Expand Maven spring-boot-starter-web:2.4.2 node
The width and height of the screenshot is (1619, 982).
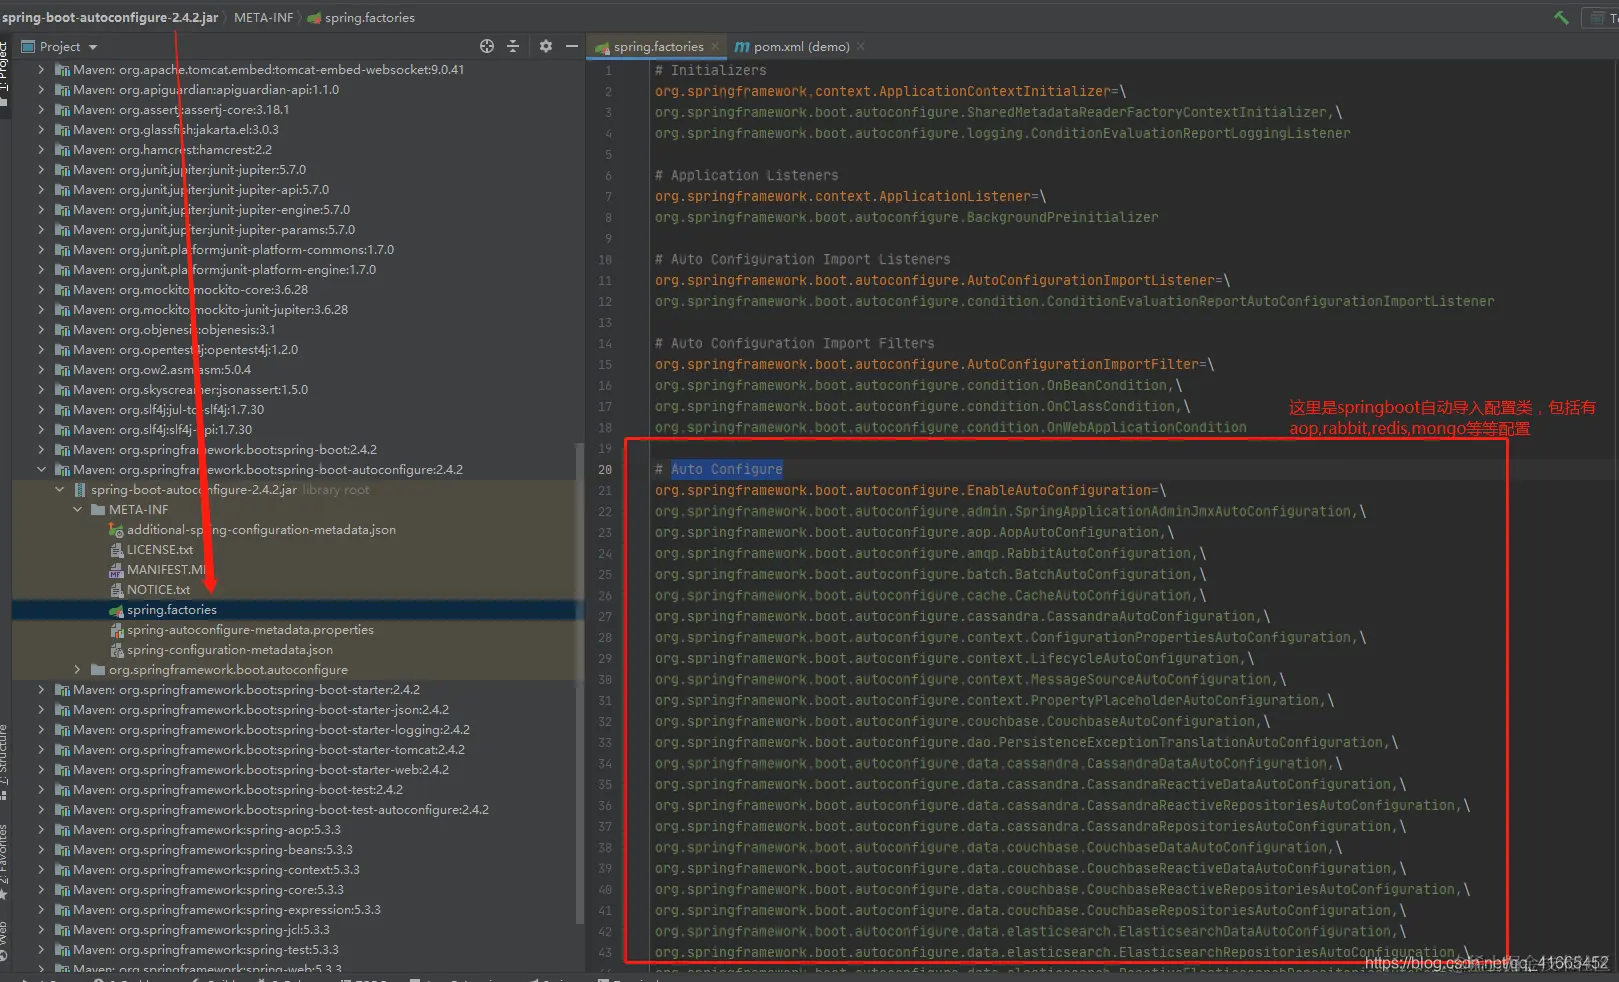(x=41, y=770)
